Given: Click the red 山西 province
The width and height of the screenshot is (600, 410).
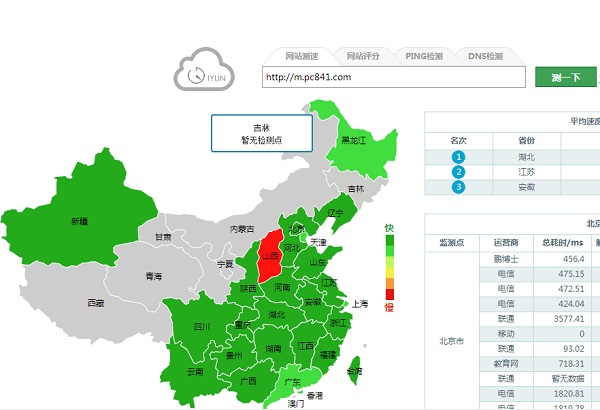Looking at the screenshot, I should click(x=270, y=255).
